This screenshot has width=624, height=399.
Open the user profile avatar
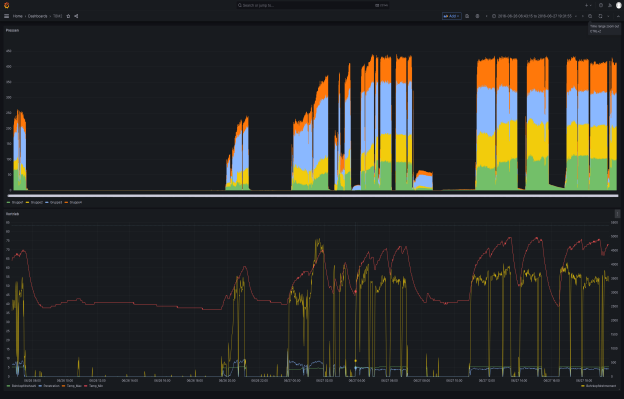tap(619, 5)
